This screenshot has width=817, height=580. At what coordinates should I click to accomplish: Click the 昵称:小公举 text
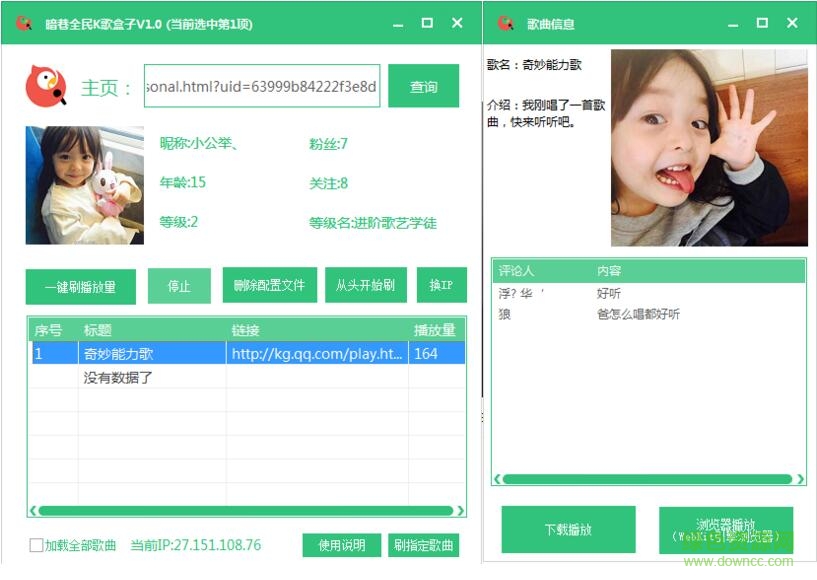[x=199, y=143]
